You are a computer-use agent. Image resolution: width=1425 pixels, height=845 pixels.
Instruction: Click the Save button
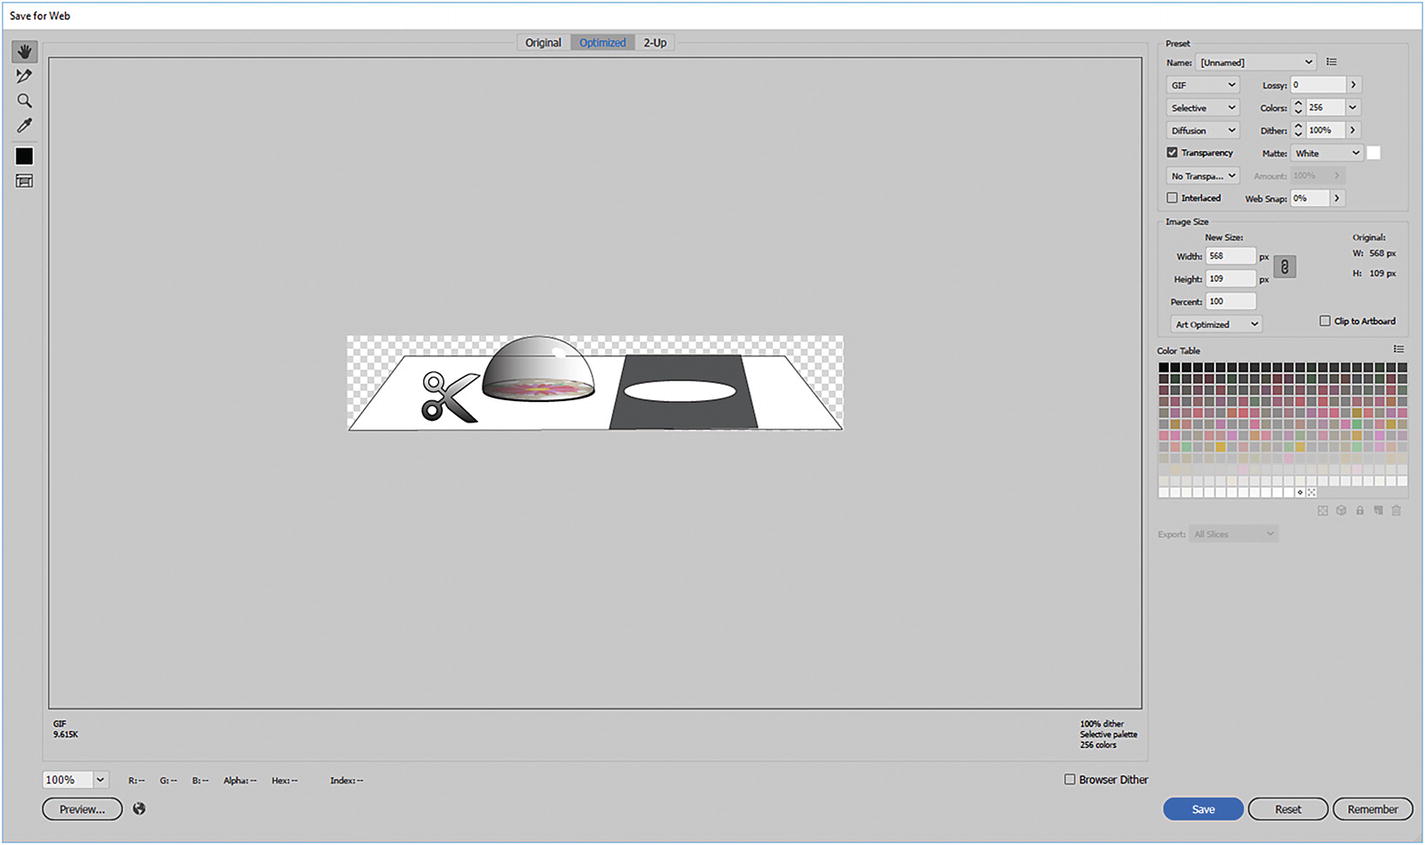pyautogui.click(x=1202, y=808)
